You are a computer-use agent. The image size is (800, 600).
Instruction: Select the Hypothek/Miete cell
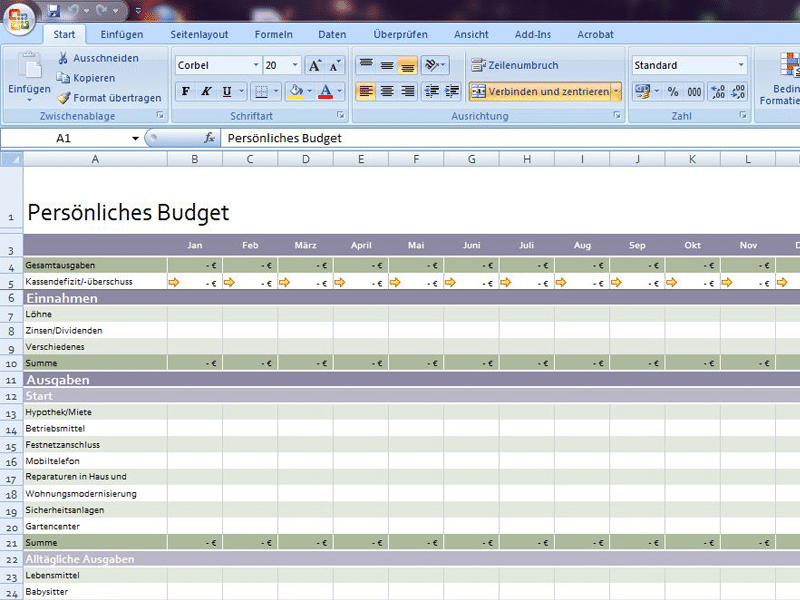coord(95,412)
